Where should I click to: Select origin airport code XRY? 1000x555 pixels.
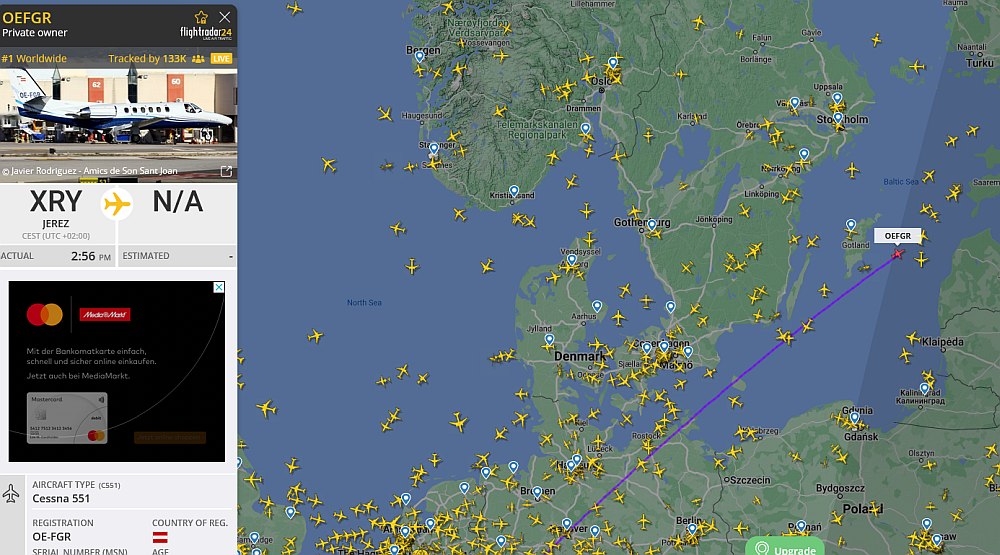point(56,202)
